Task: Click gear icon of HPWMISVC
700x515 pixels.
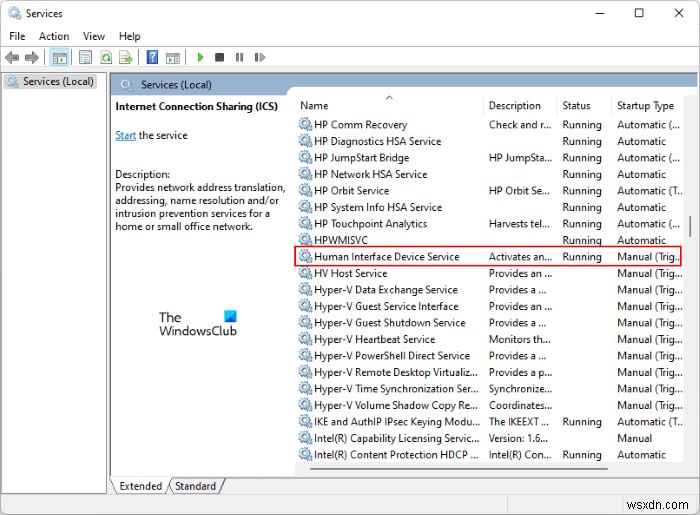Action: 305,239
